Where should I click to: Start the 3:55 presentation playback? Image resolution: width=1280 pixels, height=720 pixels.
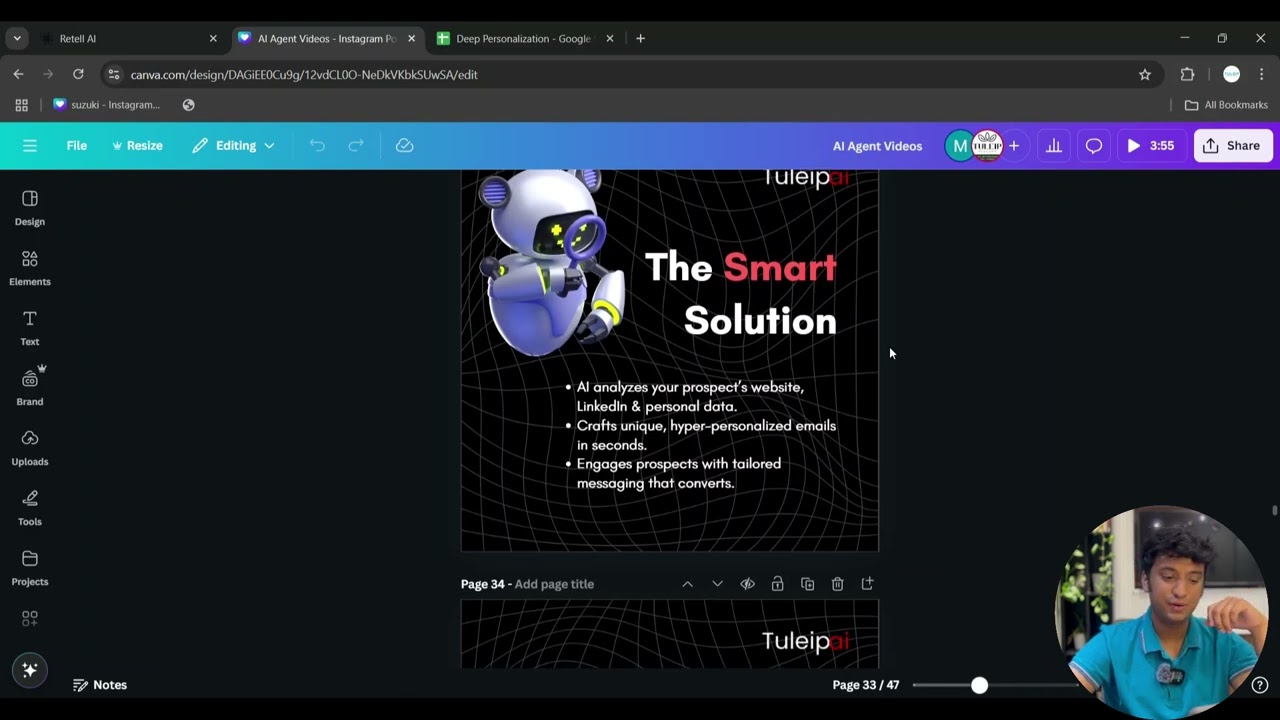[x=1150, y=146]
